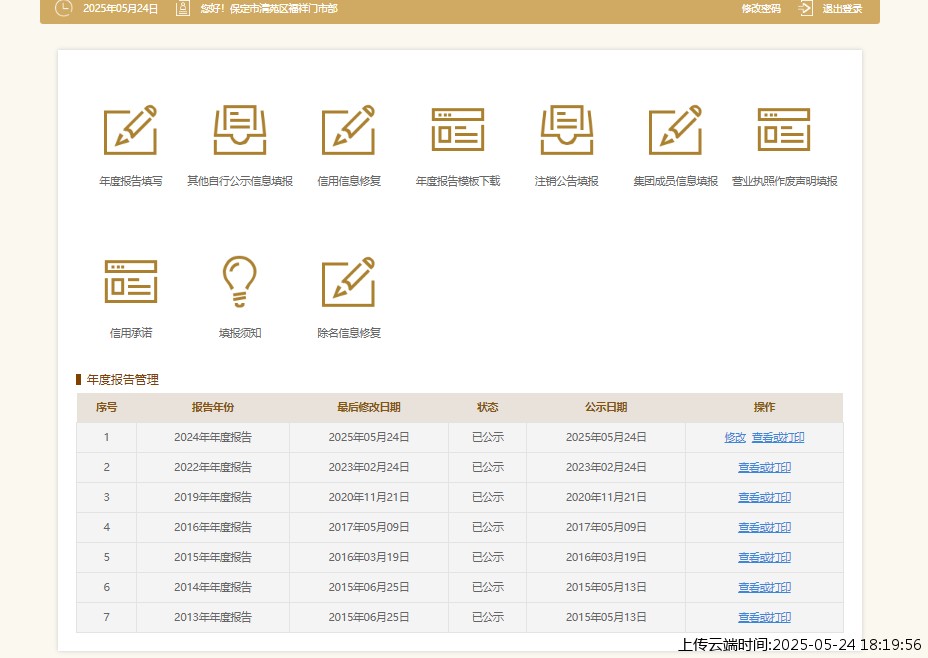Open 填报须知 lightbulb icon

click(240, 282)
